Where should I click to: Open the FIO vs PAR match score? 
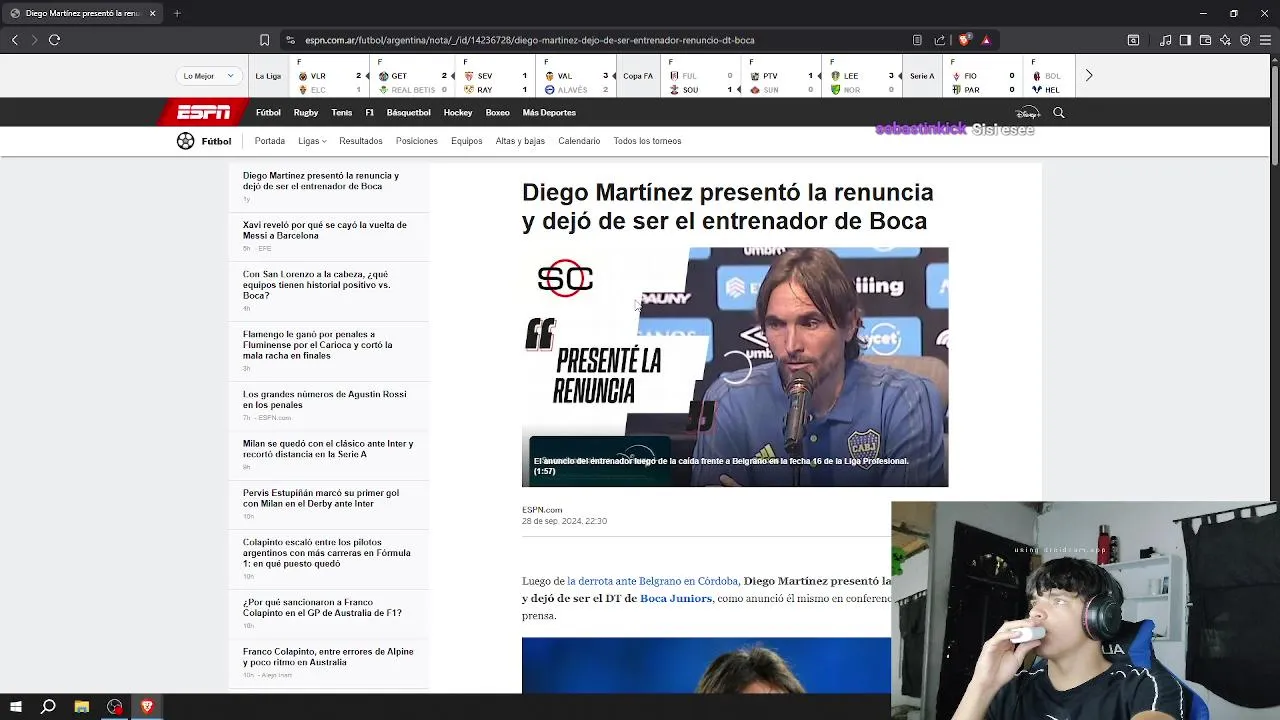coord(983,76)
